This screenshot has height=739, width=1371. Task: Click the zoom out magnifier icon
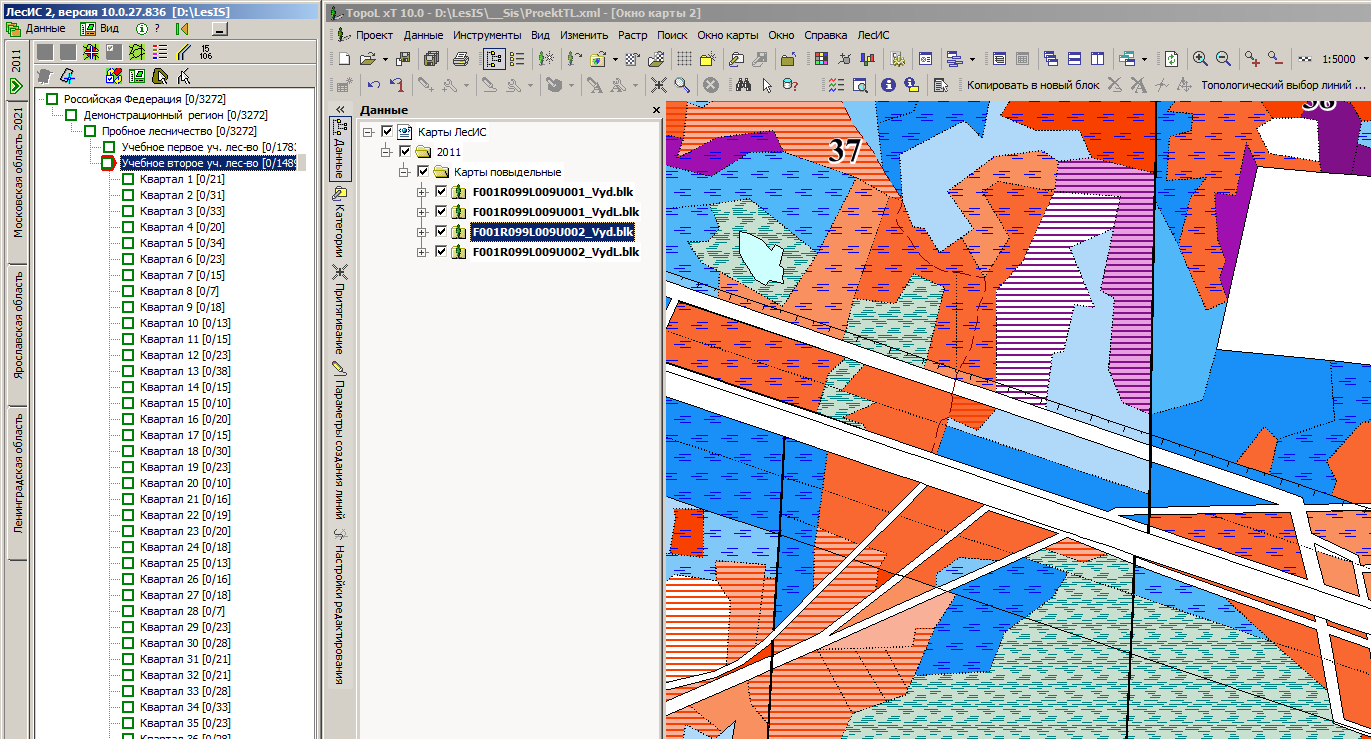pos(1223,59)
